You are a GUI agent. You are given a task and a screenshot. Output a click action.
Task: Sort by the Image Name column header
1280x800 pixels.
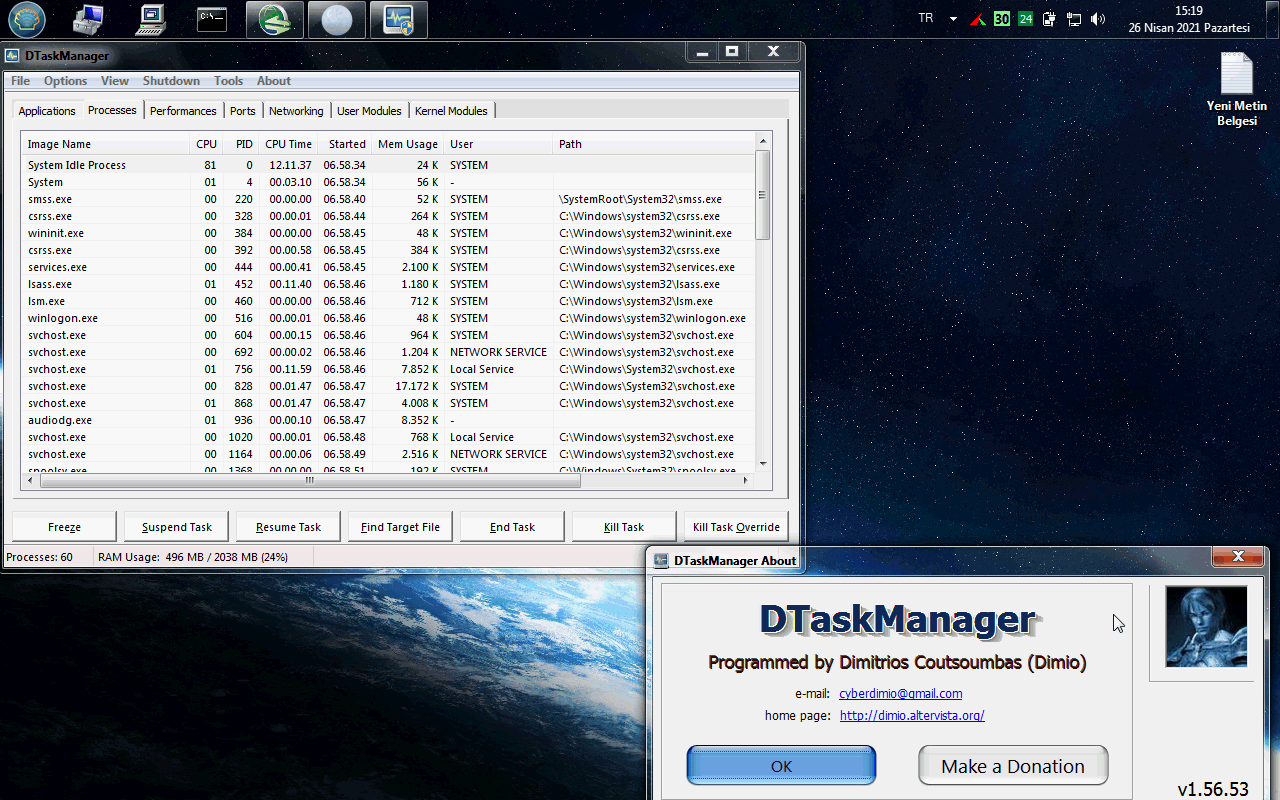(x=106, y=144)
